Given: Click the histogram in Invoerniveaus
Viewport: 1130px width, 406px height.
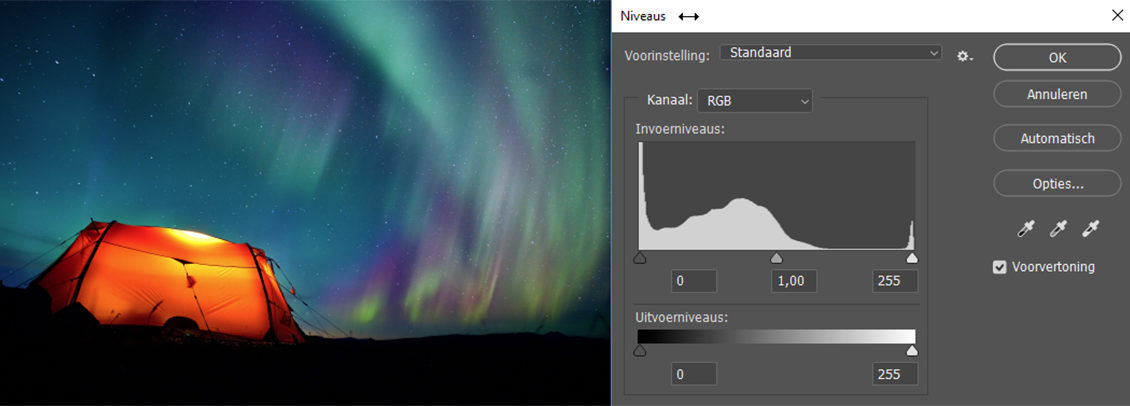Looking at the screenshot, I should [776, 195].
